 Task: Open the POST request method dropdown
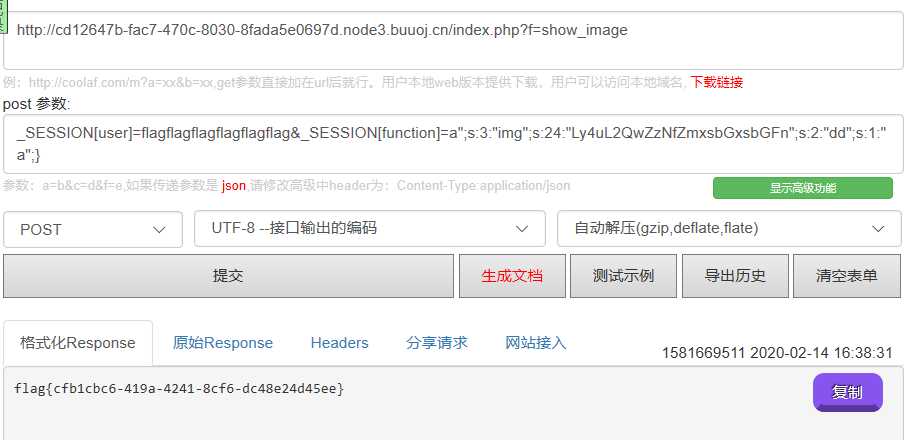(x=93, y=229)
